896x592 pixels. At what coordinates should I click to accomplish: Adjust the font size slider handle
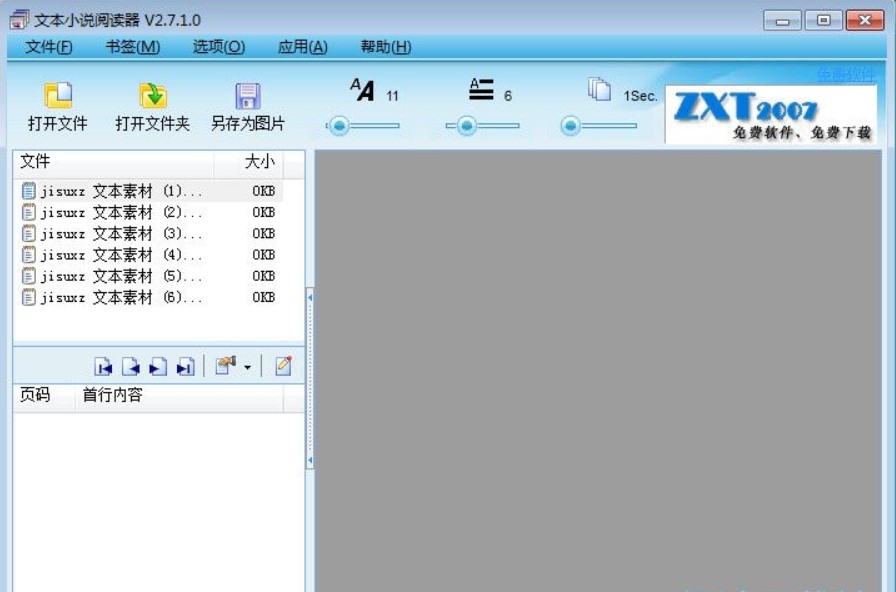click(x=339, y=126)
